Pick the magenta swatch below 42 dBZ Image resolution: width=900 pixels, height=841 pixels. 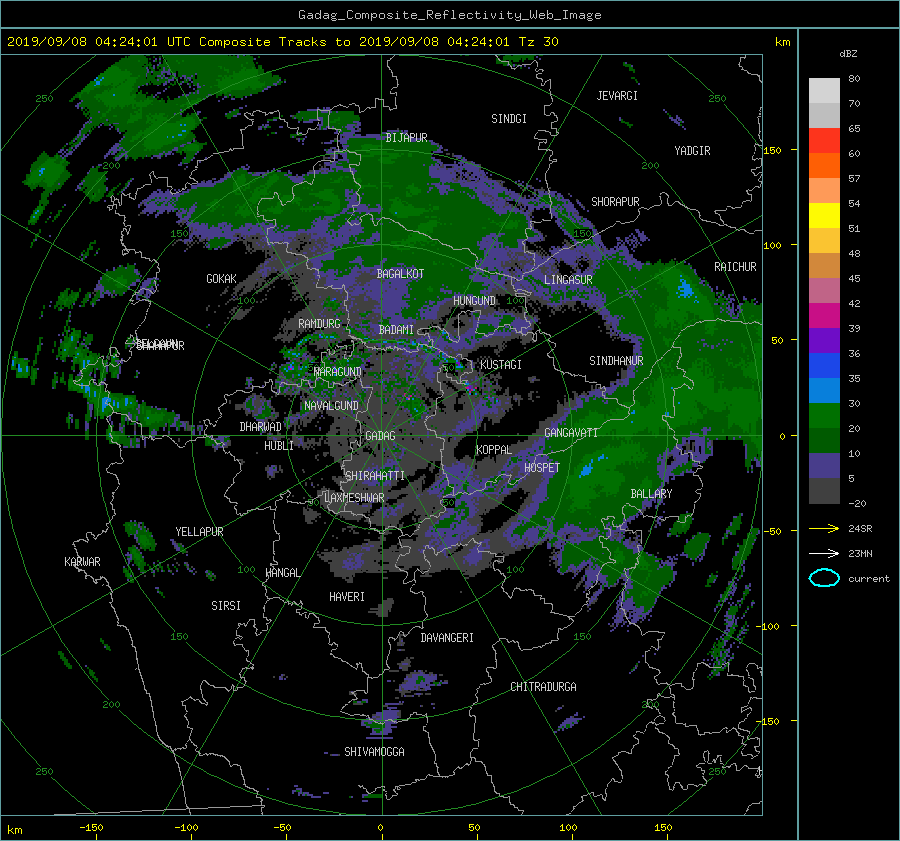(x=824, y=315)
